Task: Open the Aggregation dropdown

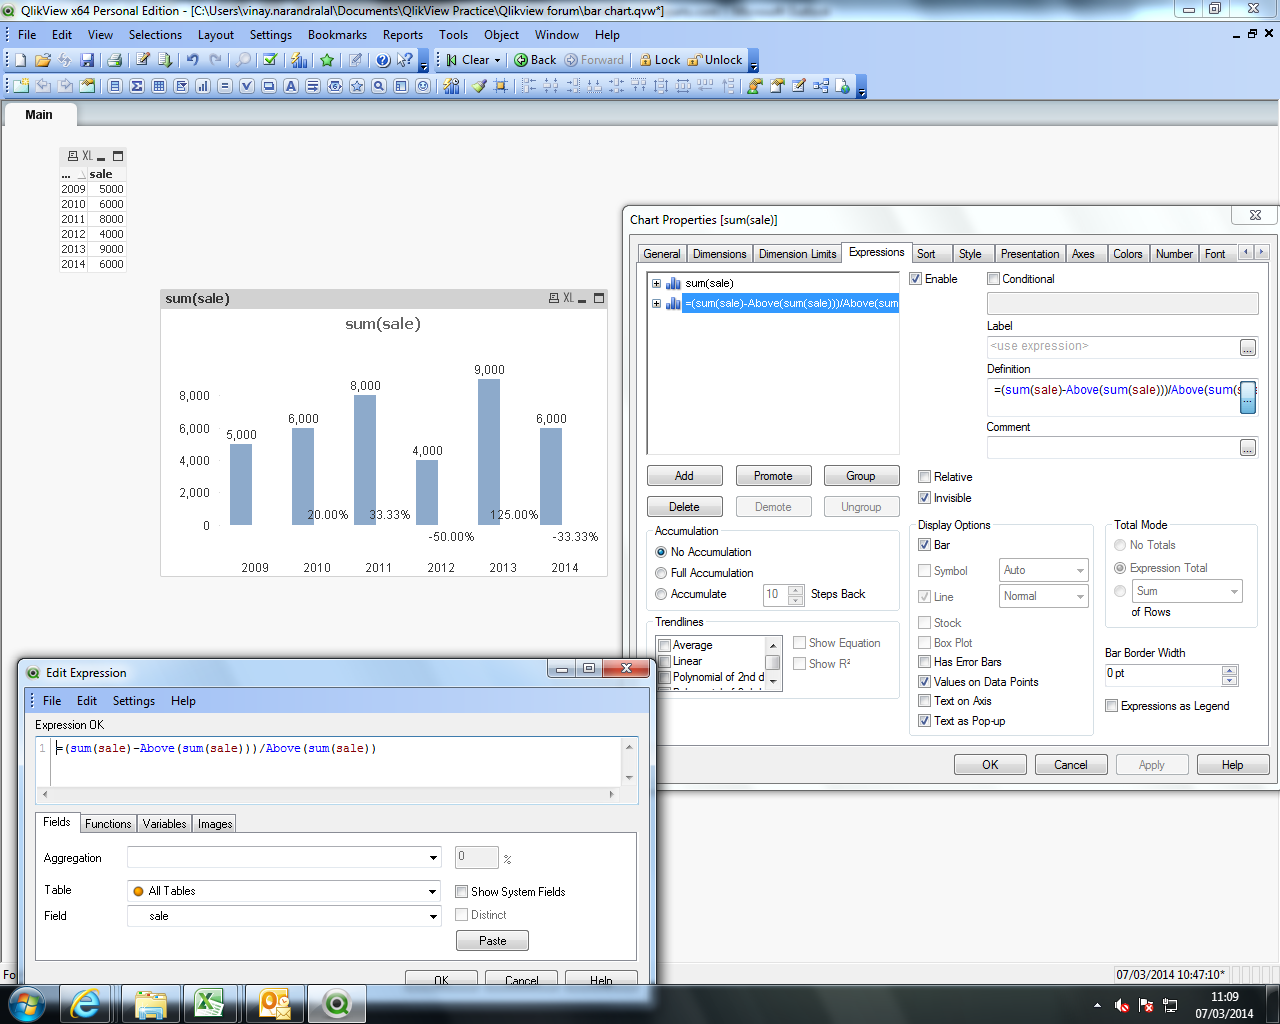Action: (x=433, y=858)
